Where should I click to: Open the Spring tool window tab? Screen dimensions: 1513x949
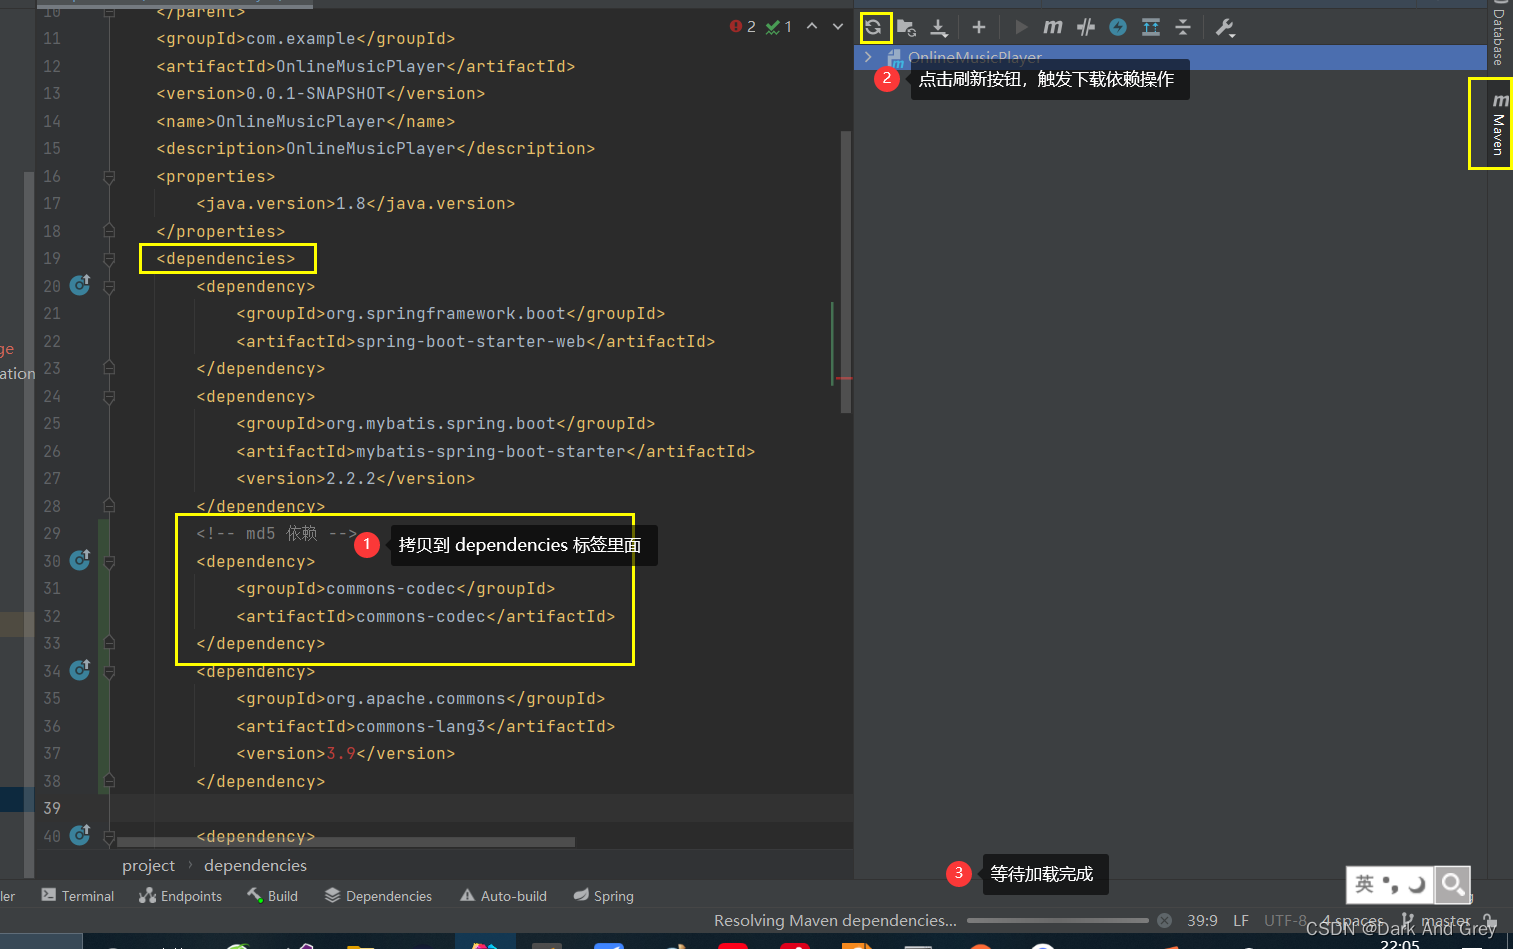pyautogui.click(x=603, y=896)
